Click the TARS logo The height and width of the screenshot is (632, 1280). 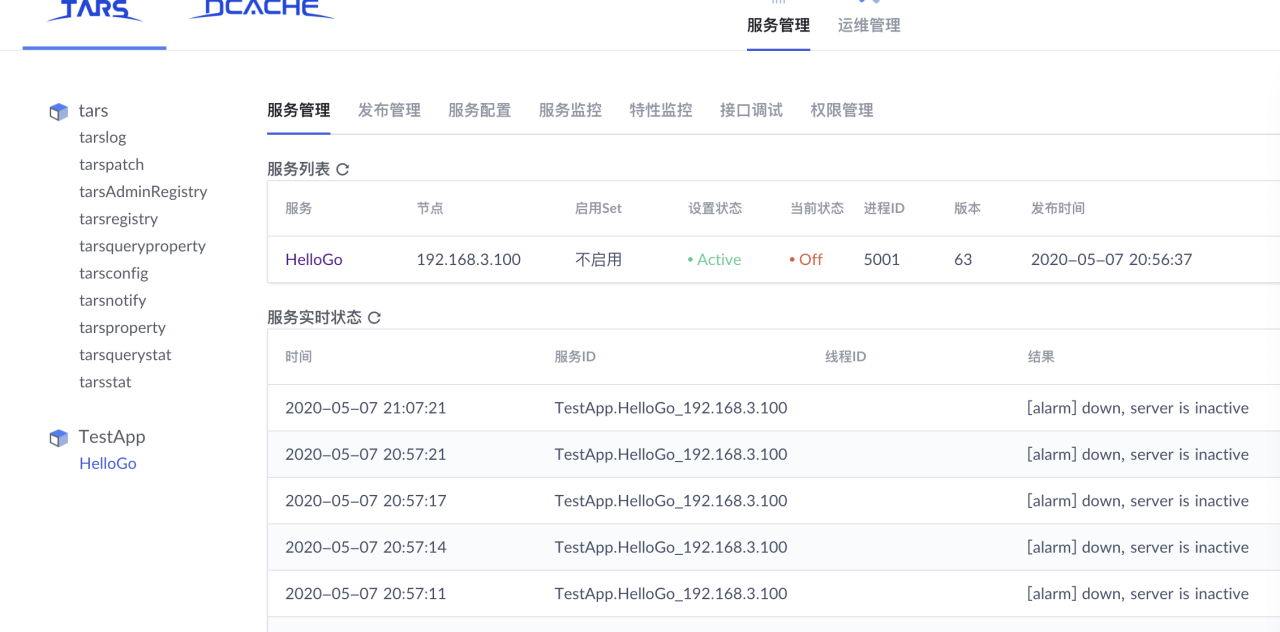[94, 12]
